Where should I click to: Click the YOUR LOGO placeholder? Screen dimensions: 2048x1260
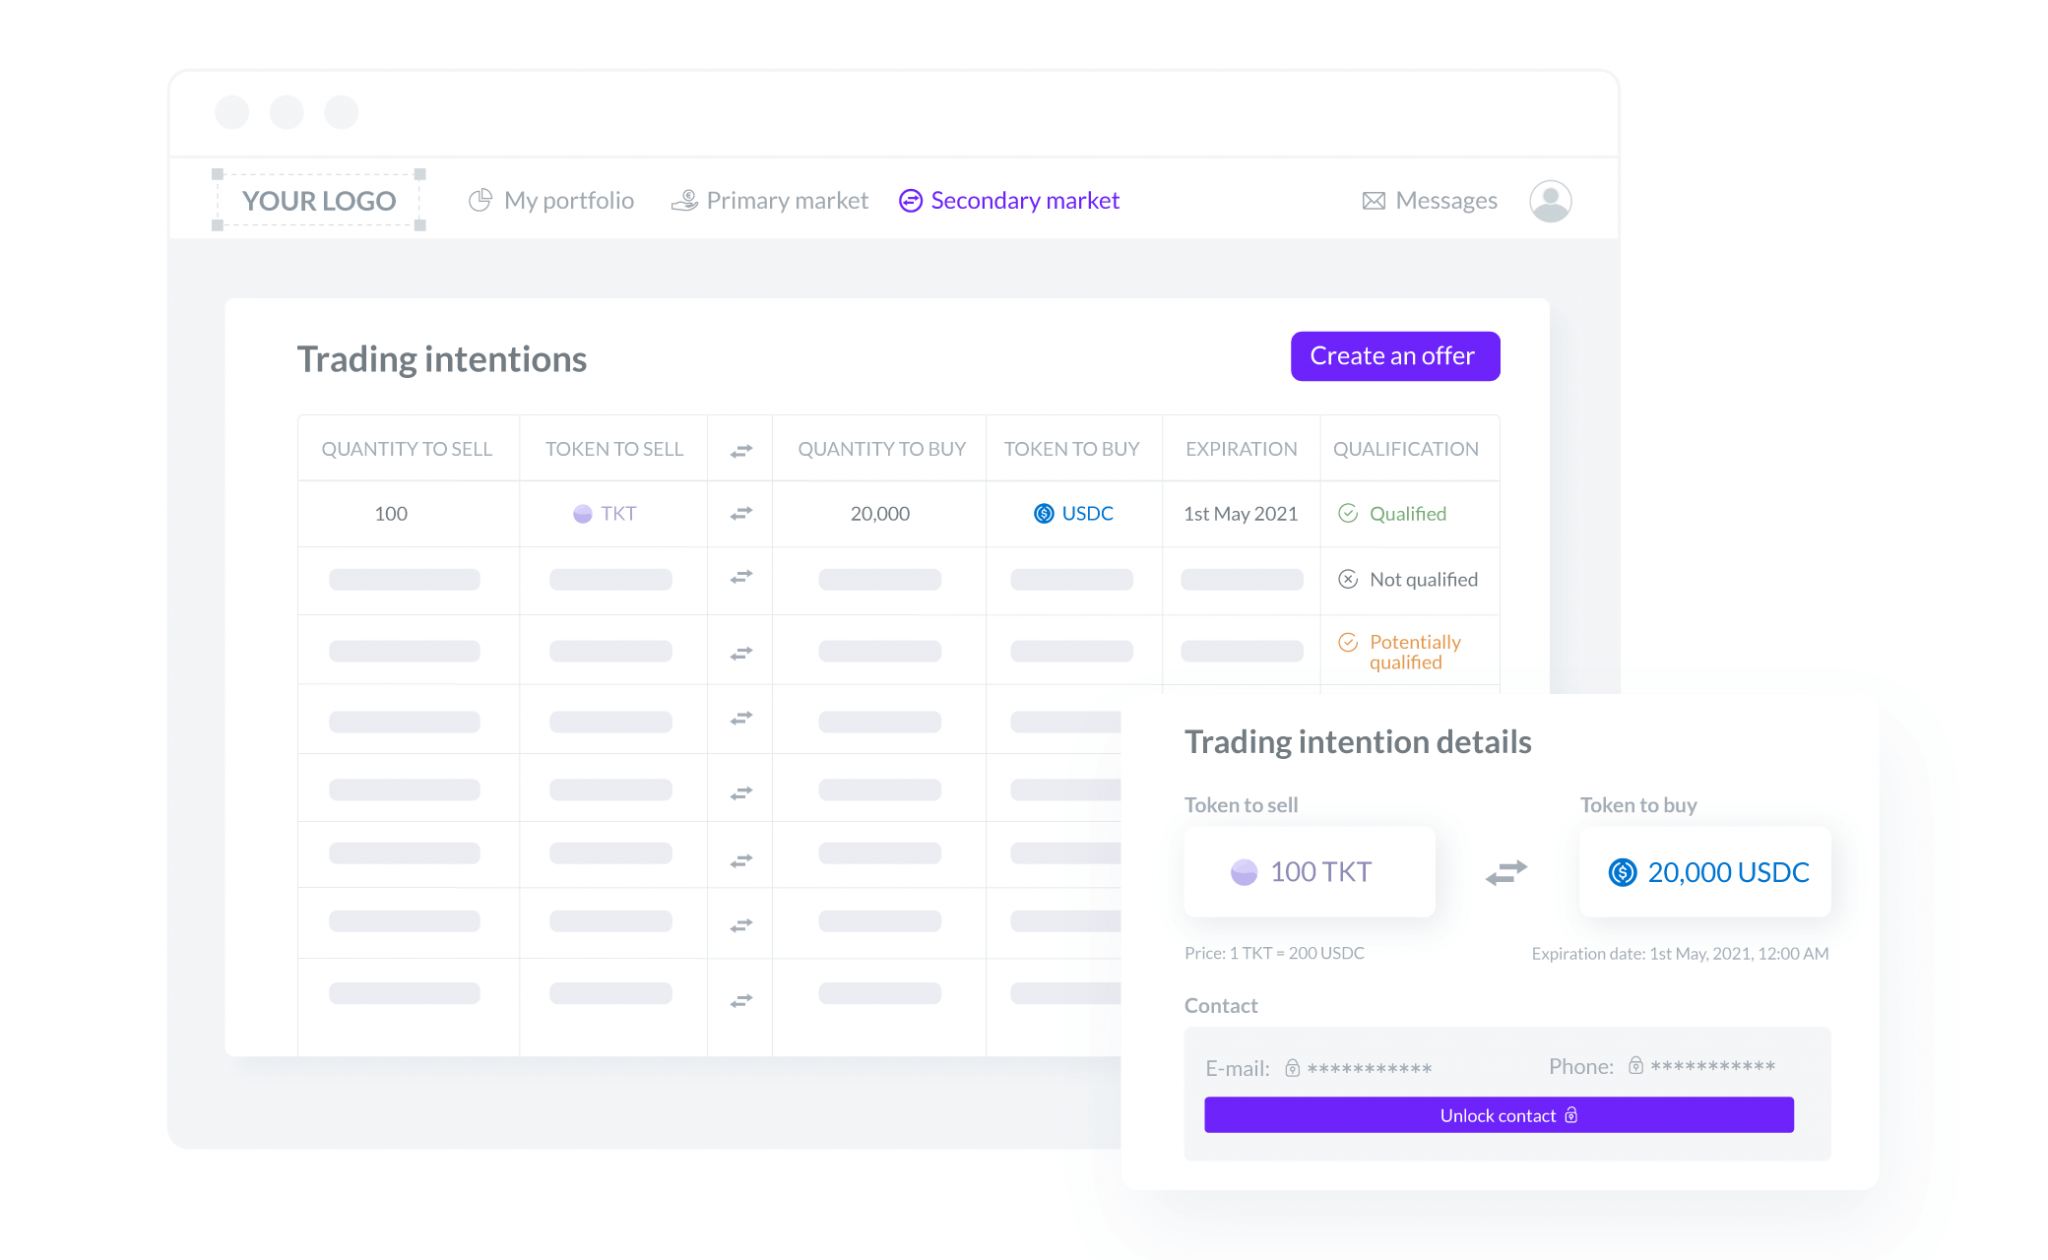pos(319,201)
